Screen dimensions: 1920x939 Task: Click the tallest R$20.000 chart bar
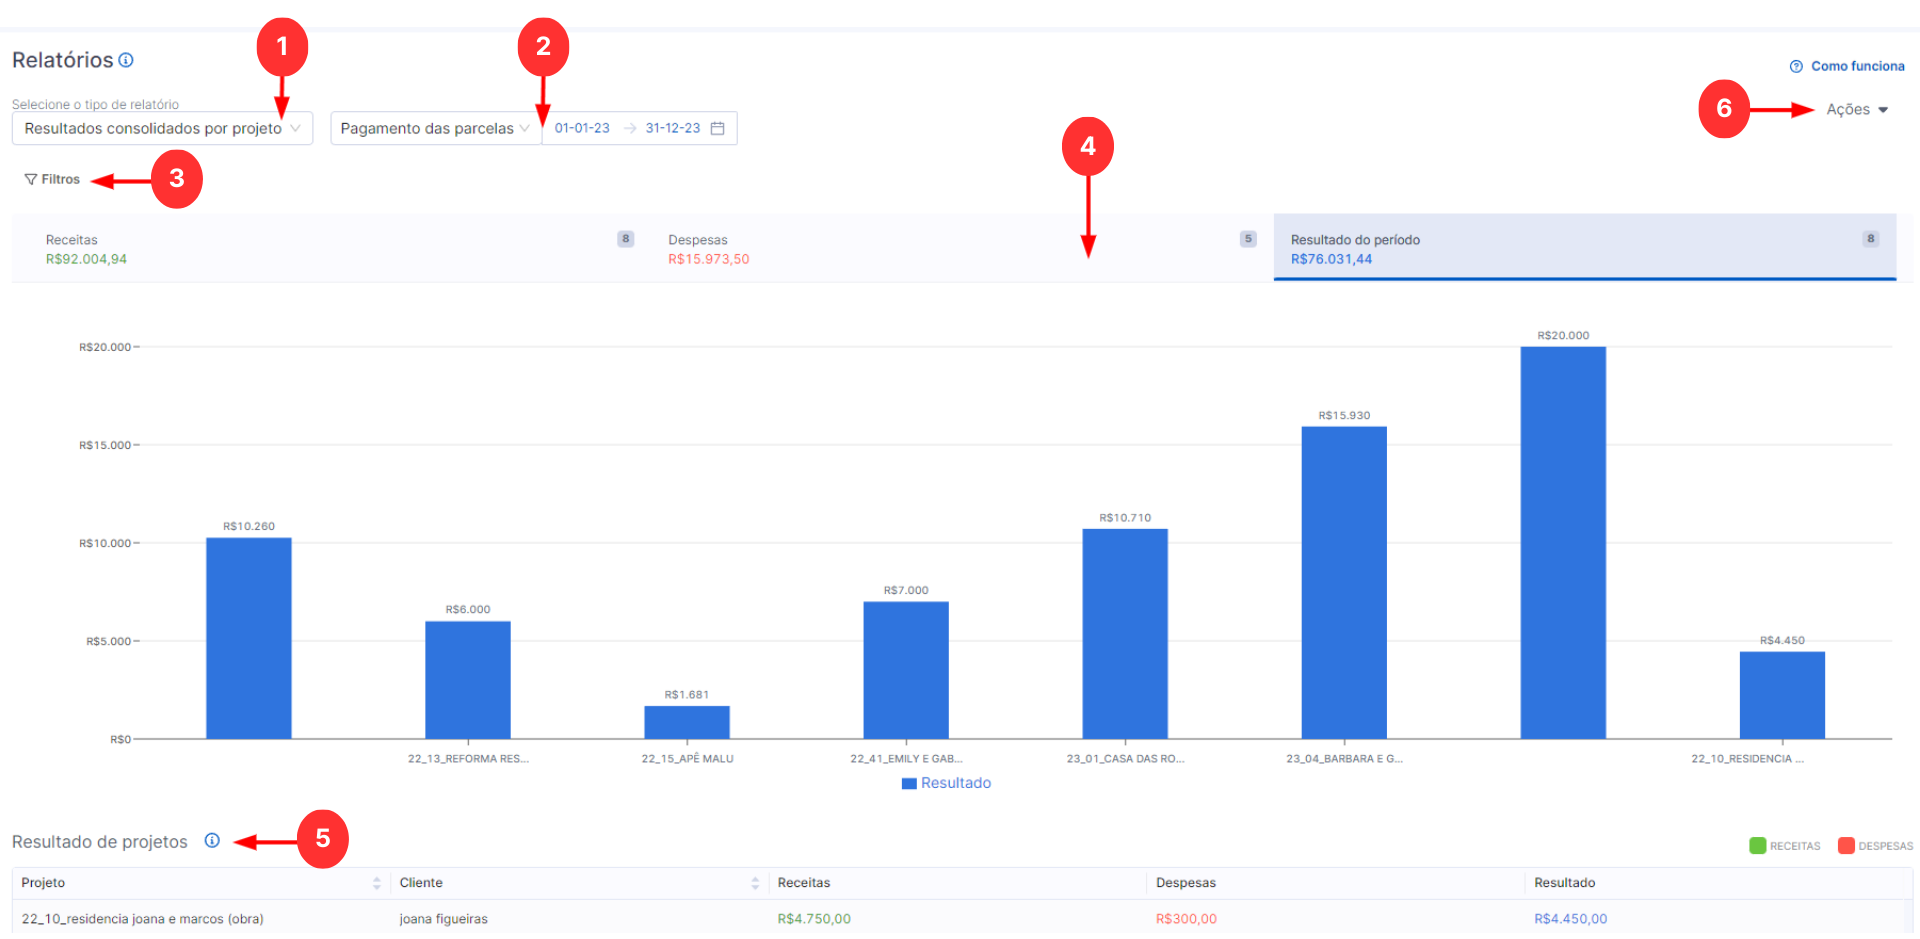[x=1563, y=542]
